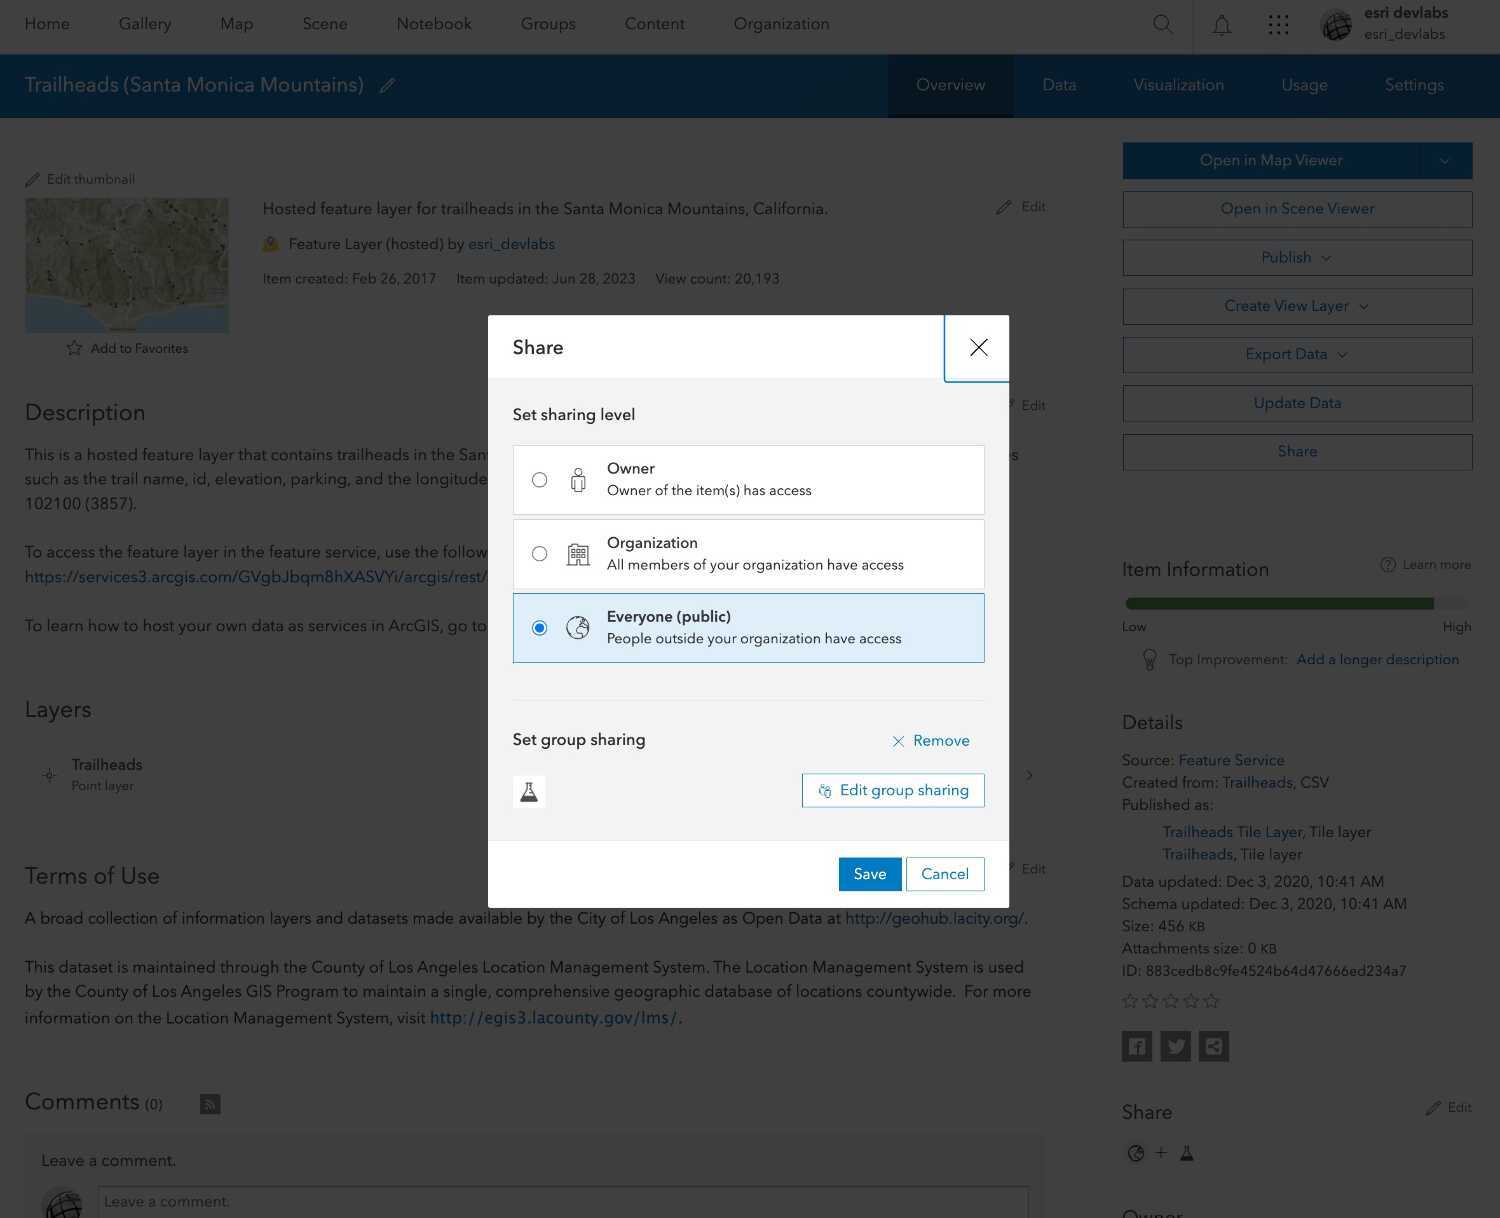This screenshot has width=1500, height=1218.
Task: Share the item on Facebook
Action: 1136,1046
